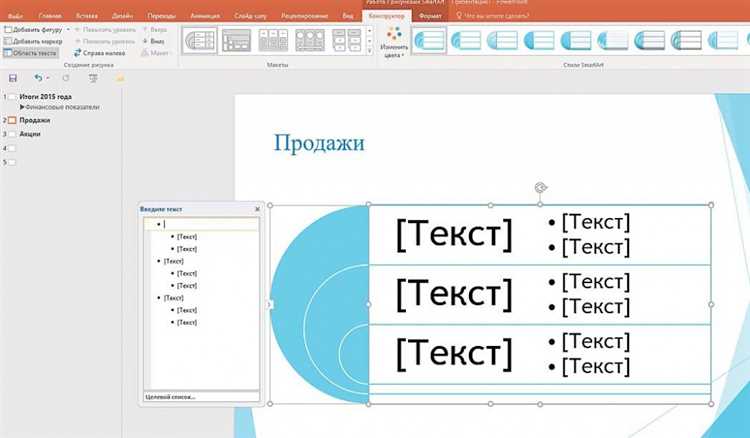750x438 pixels.
Task: Select slide 2 'Продажи' in outline
Action: 34,120
